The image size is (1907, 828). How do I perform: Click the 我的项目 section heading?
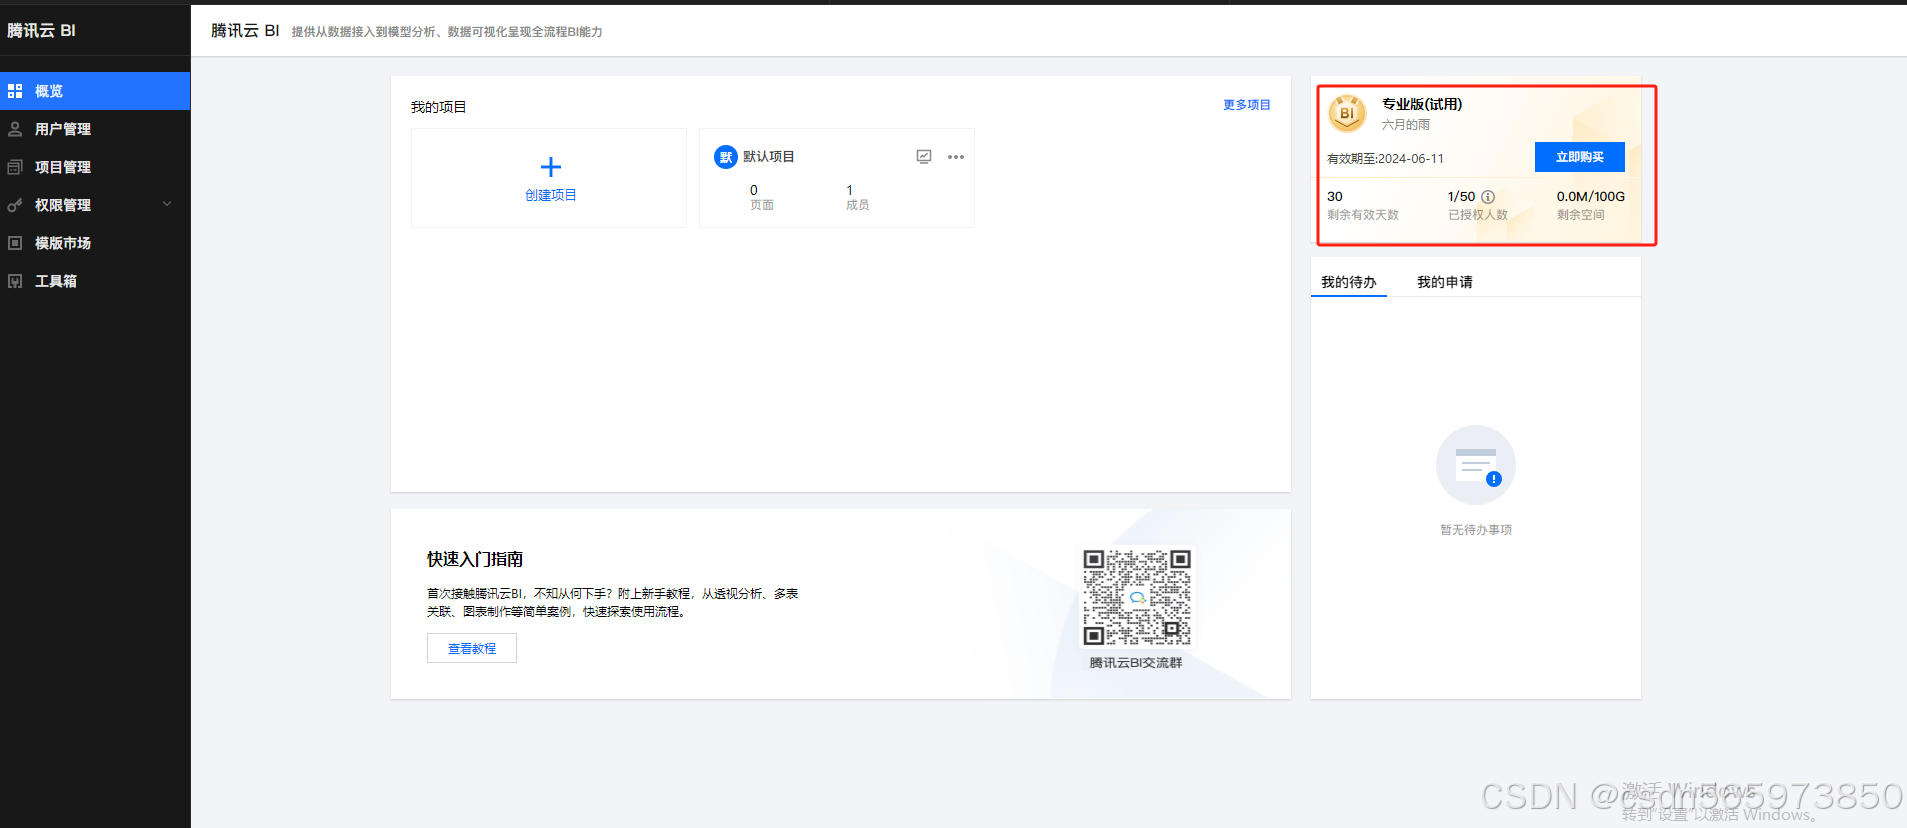pyautogui.click(x=439, y=107)
